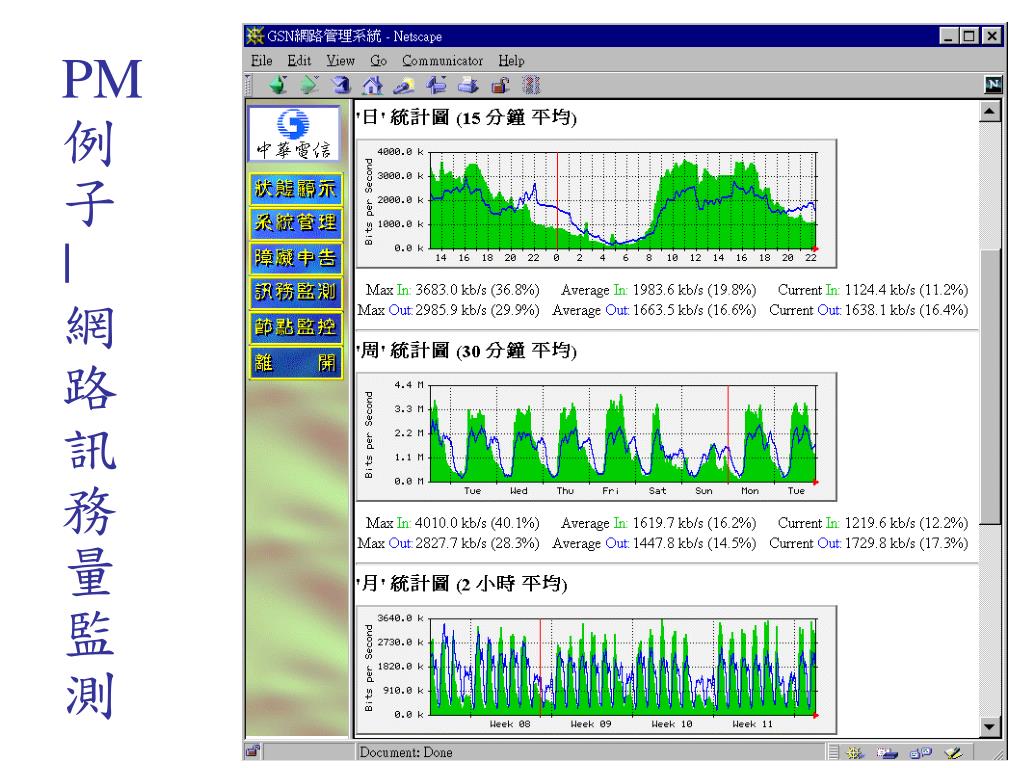Open the Security padlock icon
The image size is (1024, 768).
[500, 85]
